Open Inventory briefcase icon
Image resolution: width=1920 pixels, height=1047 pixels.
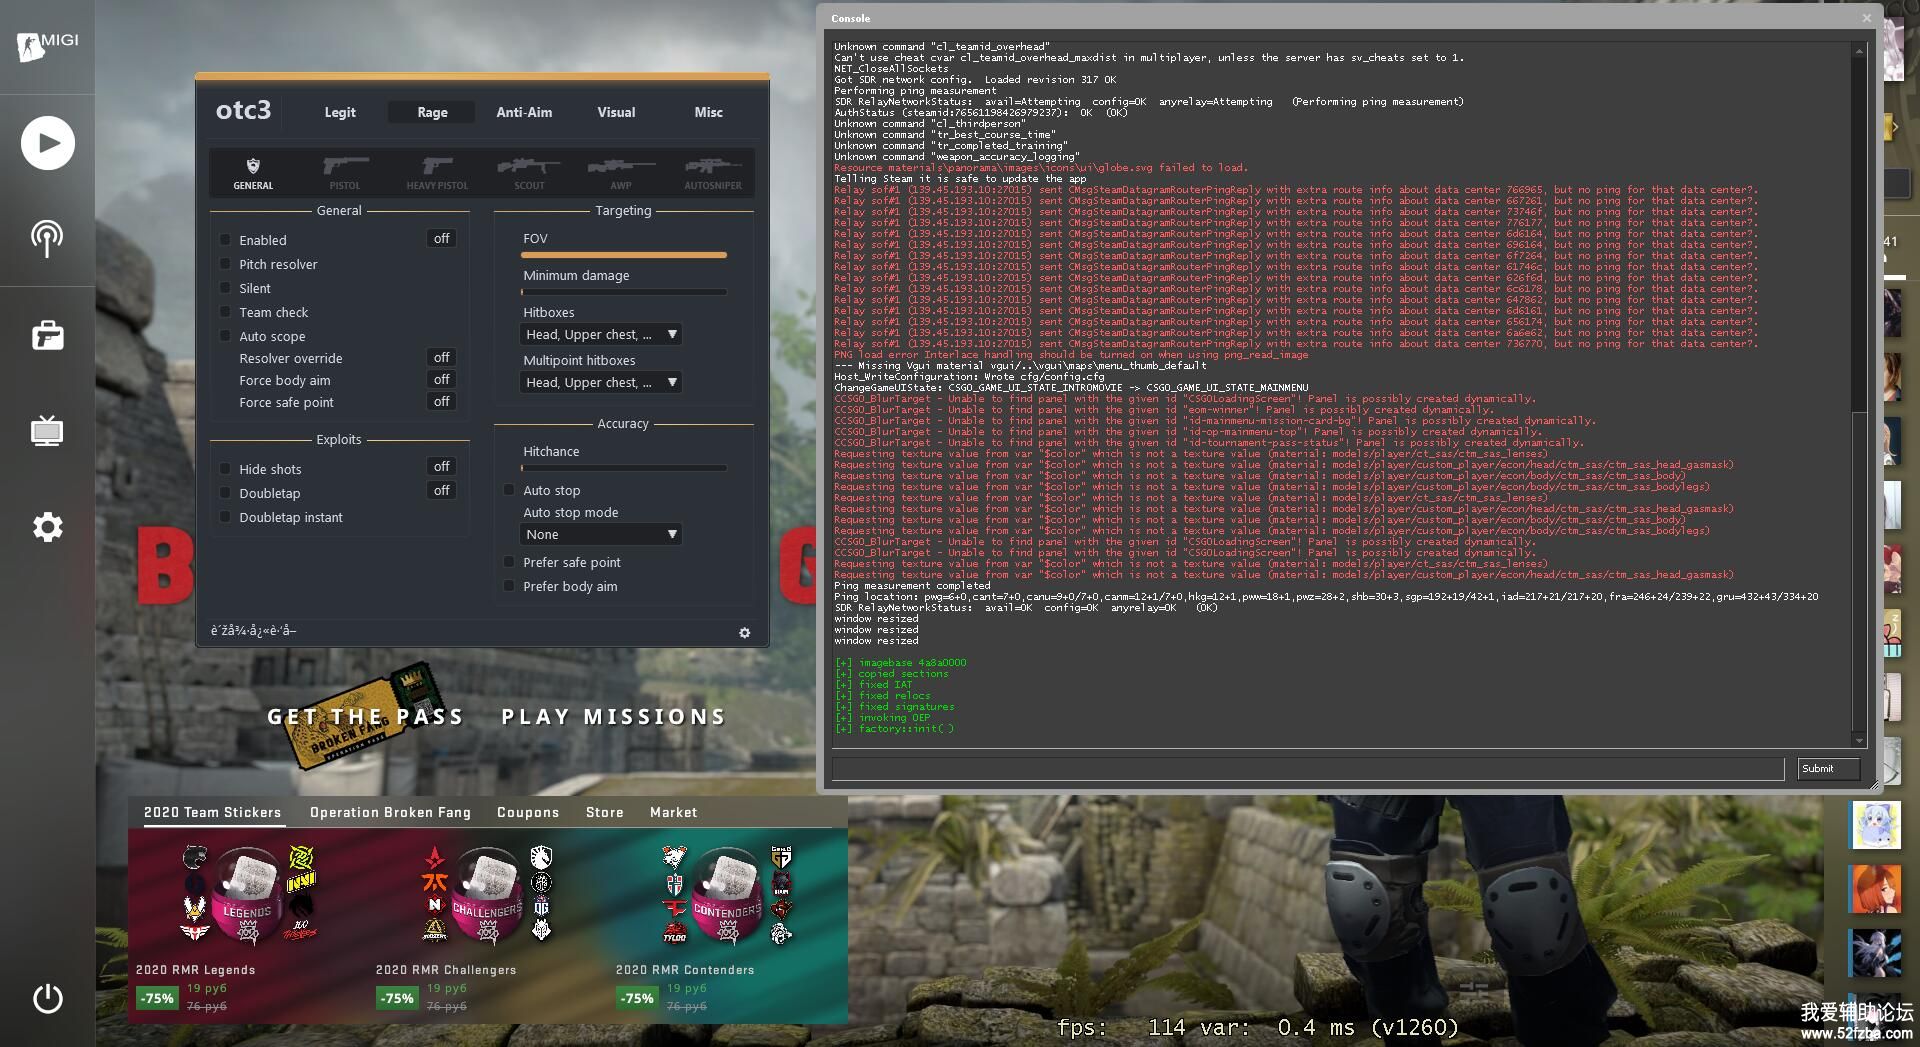click(47, 335)
